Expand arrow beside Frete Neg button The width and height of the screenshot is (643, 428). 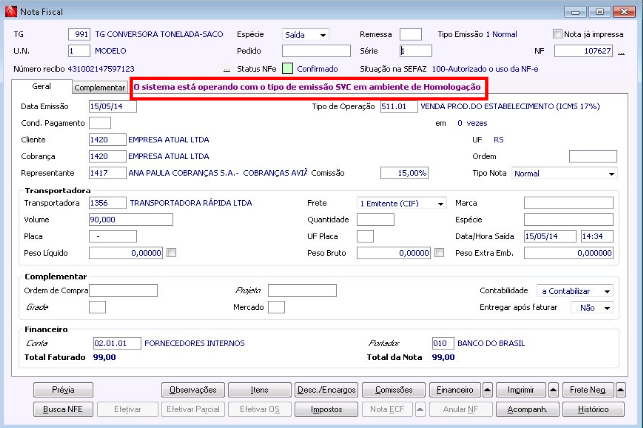tap(621, 390)
